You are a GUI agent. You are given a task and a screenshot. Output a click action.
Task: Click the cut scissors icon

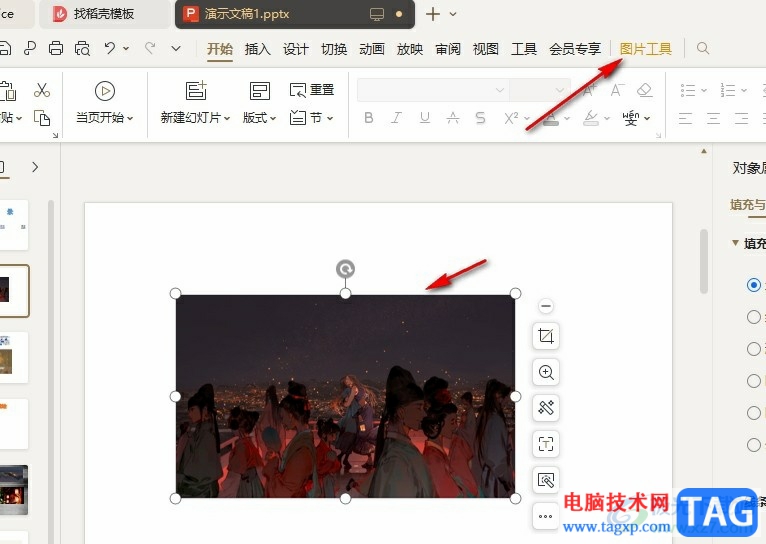[x=42, y=90]
